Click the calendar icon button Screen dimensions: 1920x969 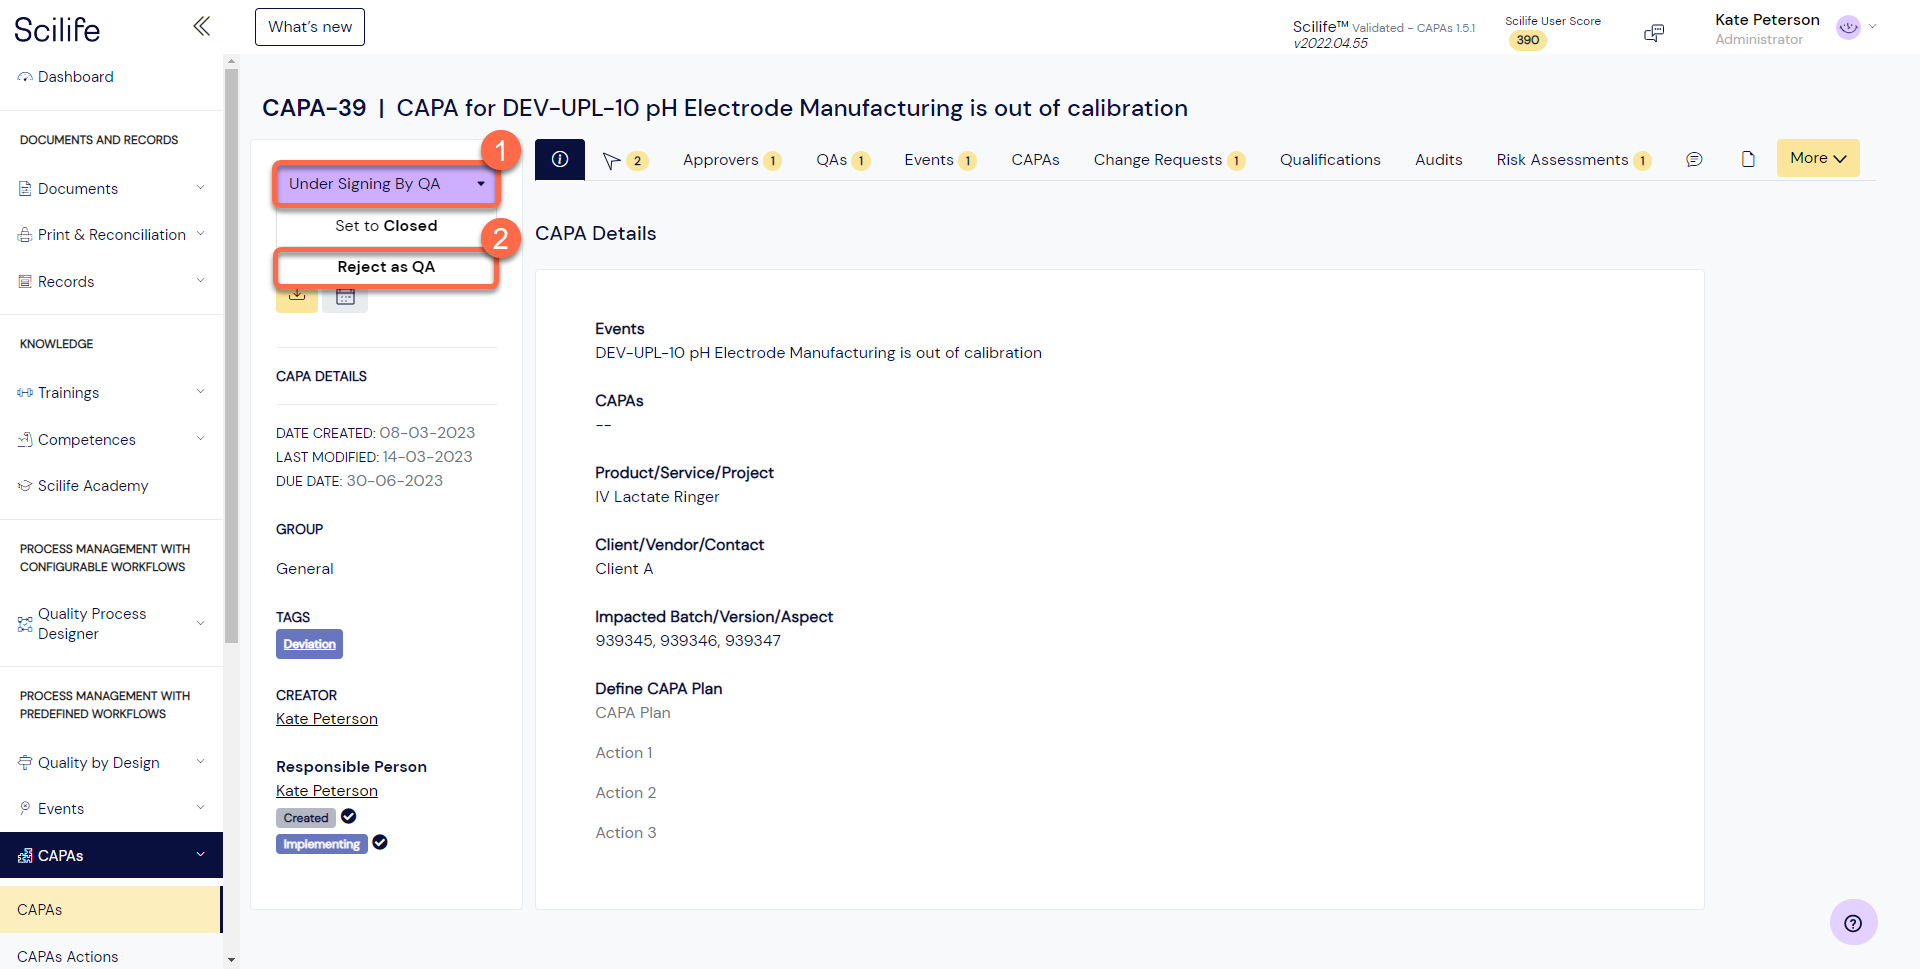[x=345, y=297]
